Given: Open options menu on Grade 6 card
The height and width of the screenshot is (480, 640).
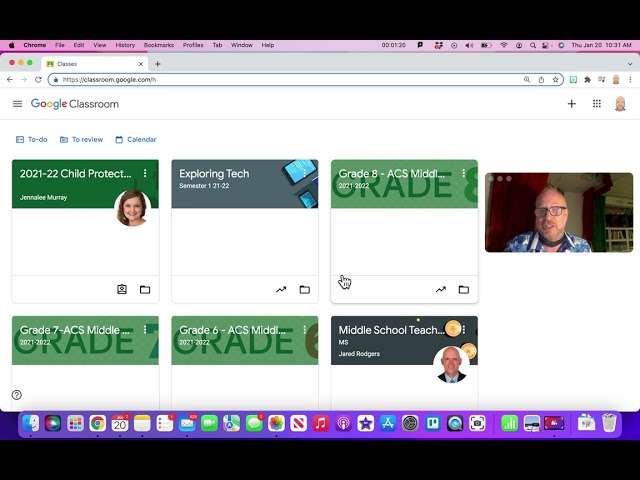Looking at the screenshot, I should pos(304,329).
